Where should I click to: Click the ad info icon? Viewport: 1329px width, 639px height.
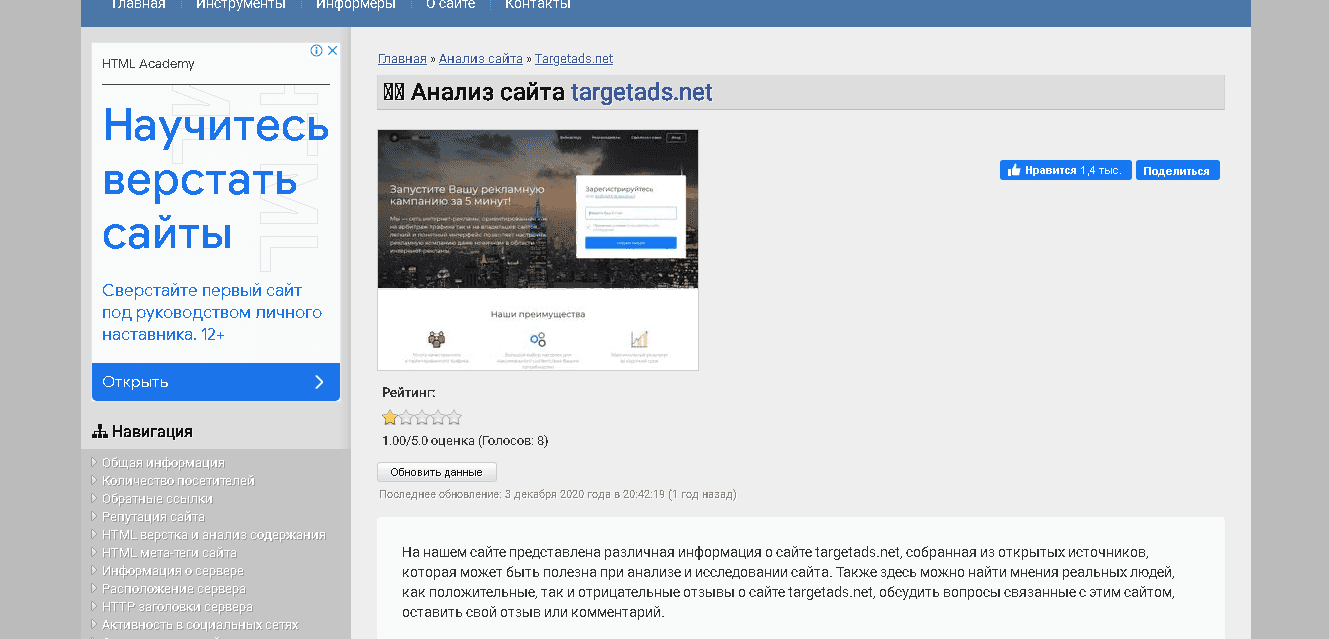pos(317,49)
